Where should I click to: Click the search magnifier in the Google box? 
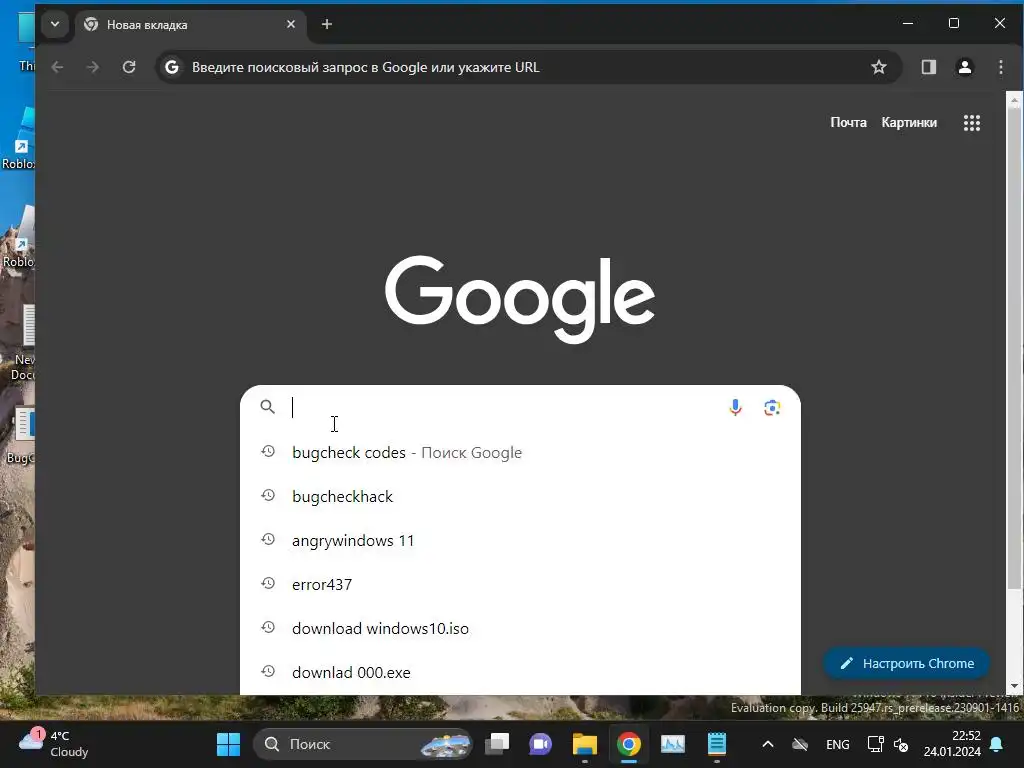(x=267, y=407)
